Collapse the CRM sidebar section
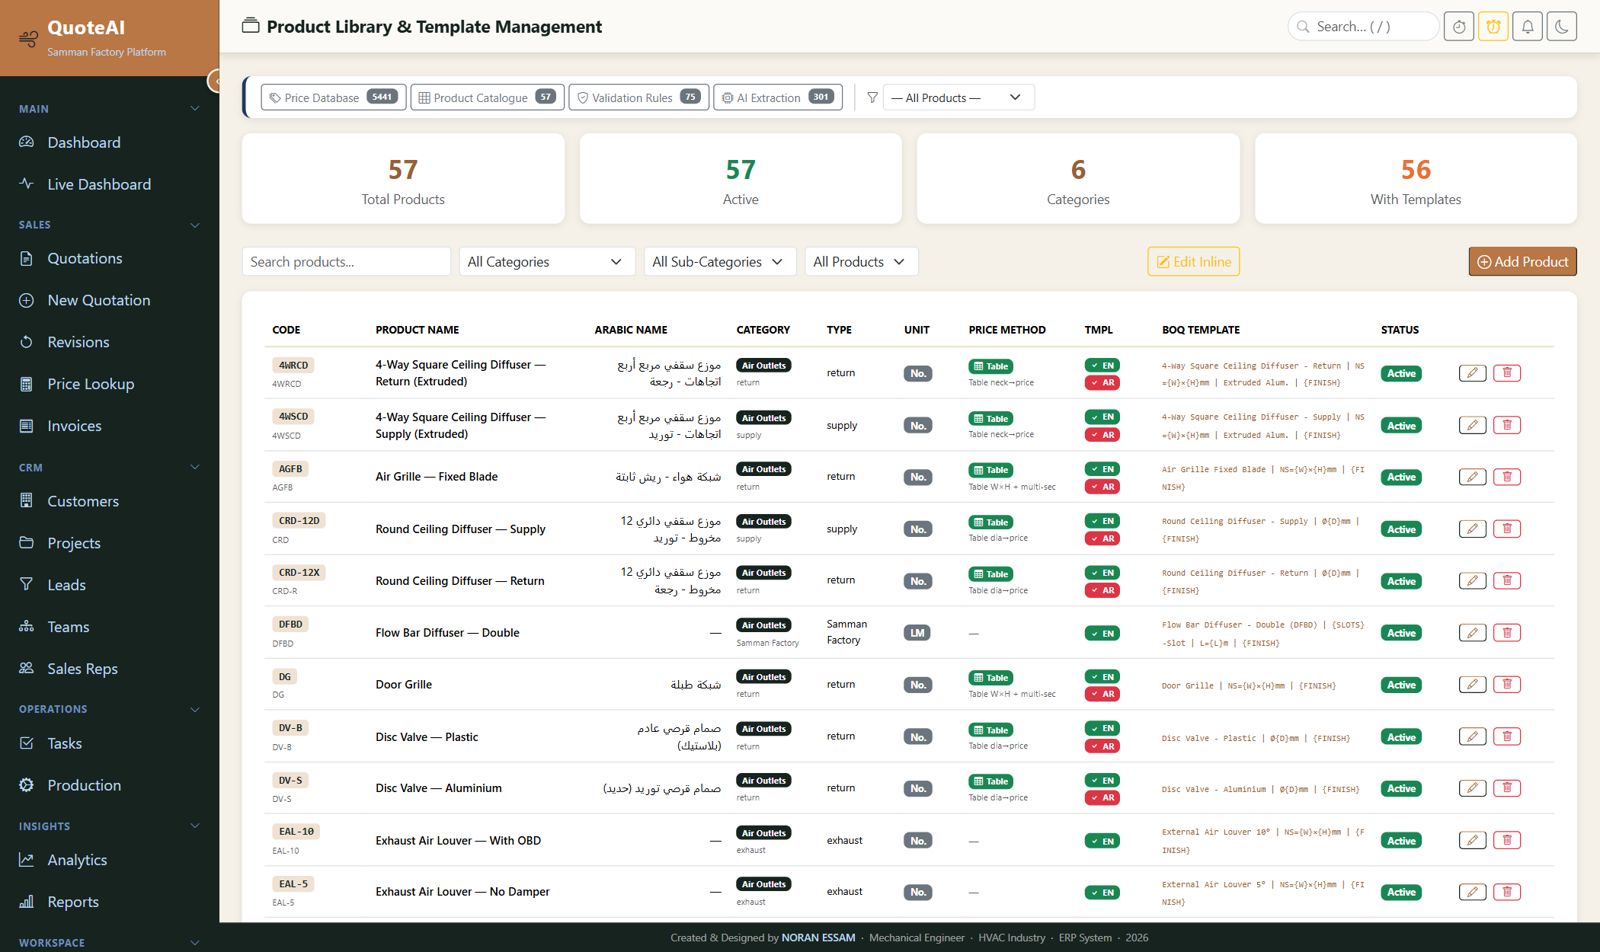Viewport: 1600px width, 952px height. pyautogui.click(x=110, y=467)
